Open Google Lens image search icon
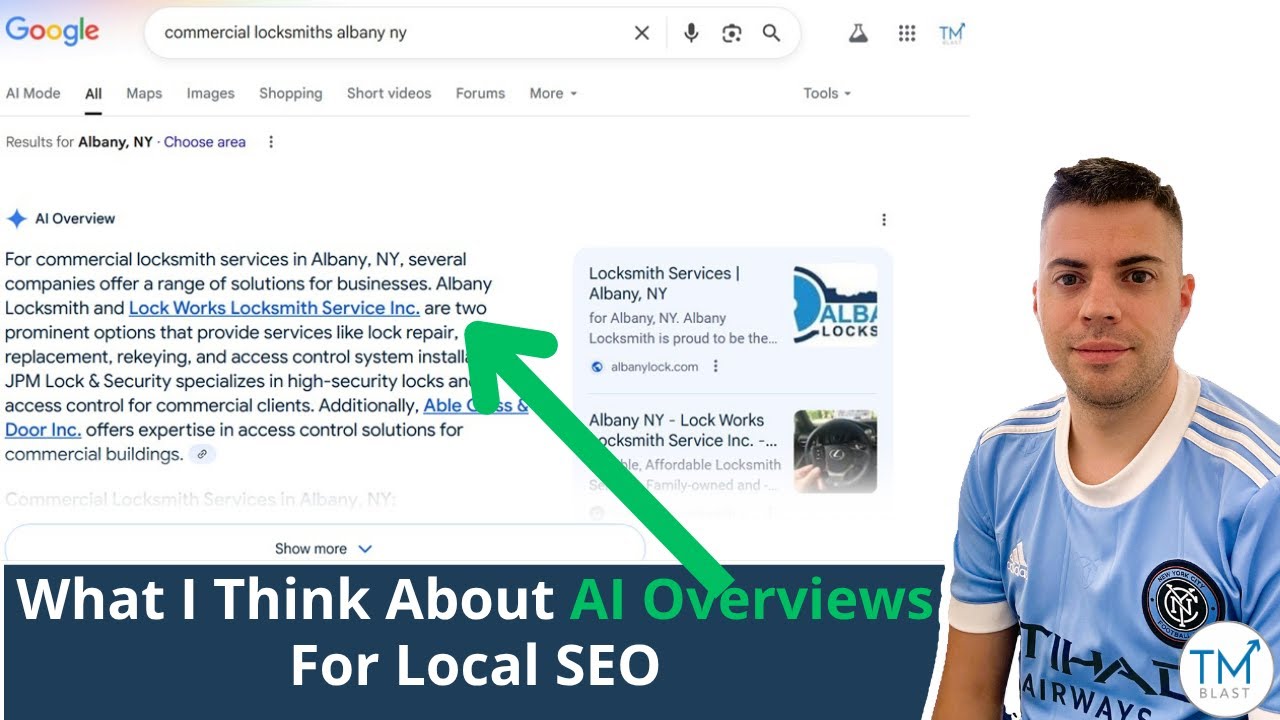1280x720 pixels. [x=732, y=33]
